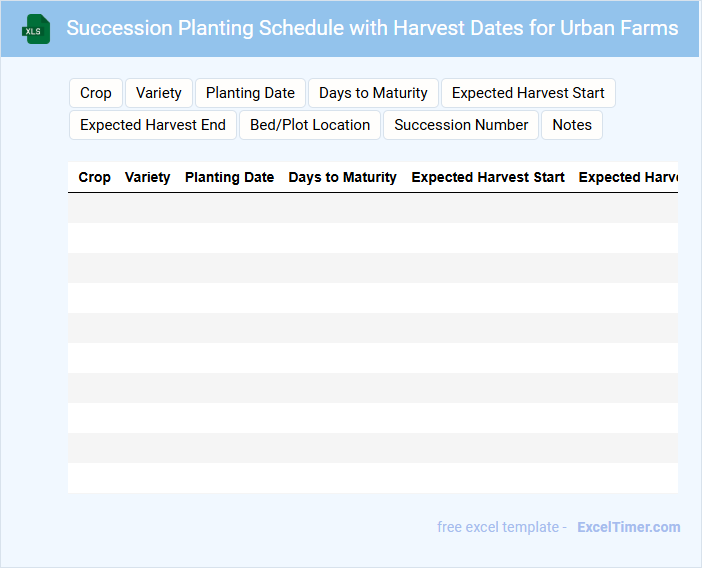This screenshot has width=702, height=568.
Task: Select the Planting Date column header
Action: [x=229, y=177]
